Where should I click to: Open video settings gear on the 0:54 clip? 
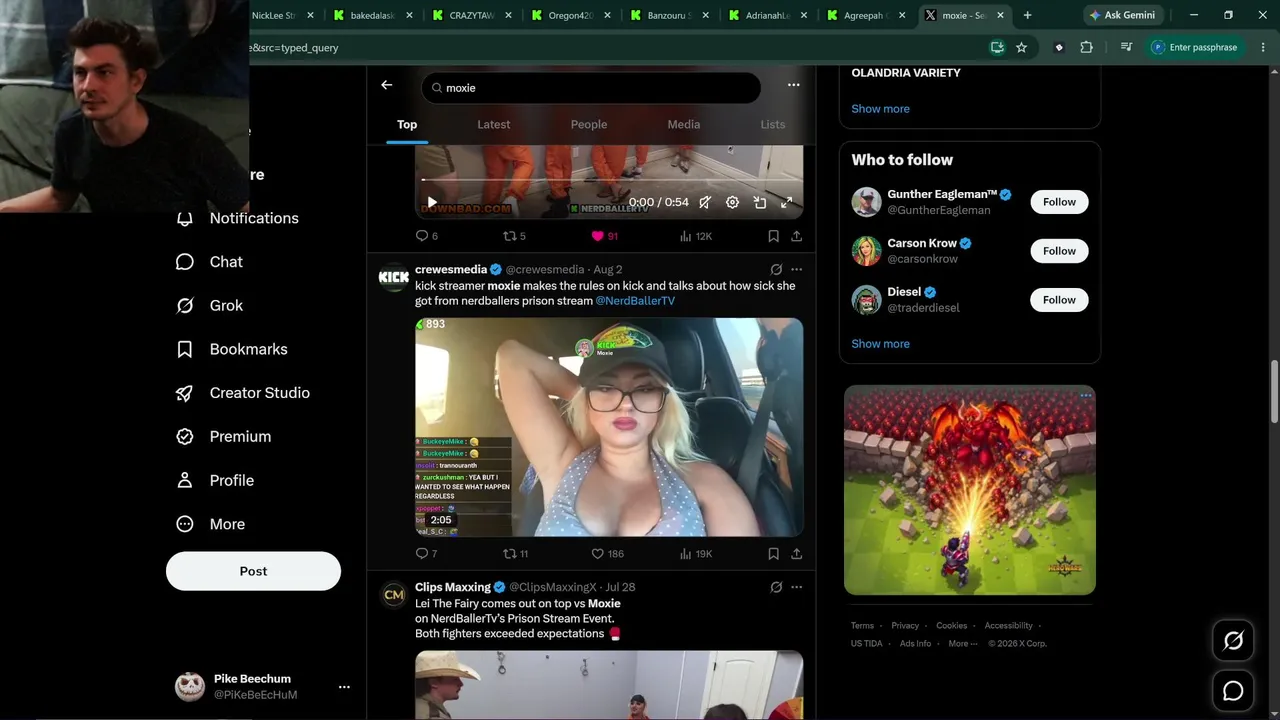point(732,202)
